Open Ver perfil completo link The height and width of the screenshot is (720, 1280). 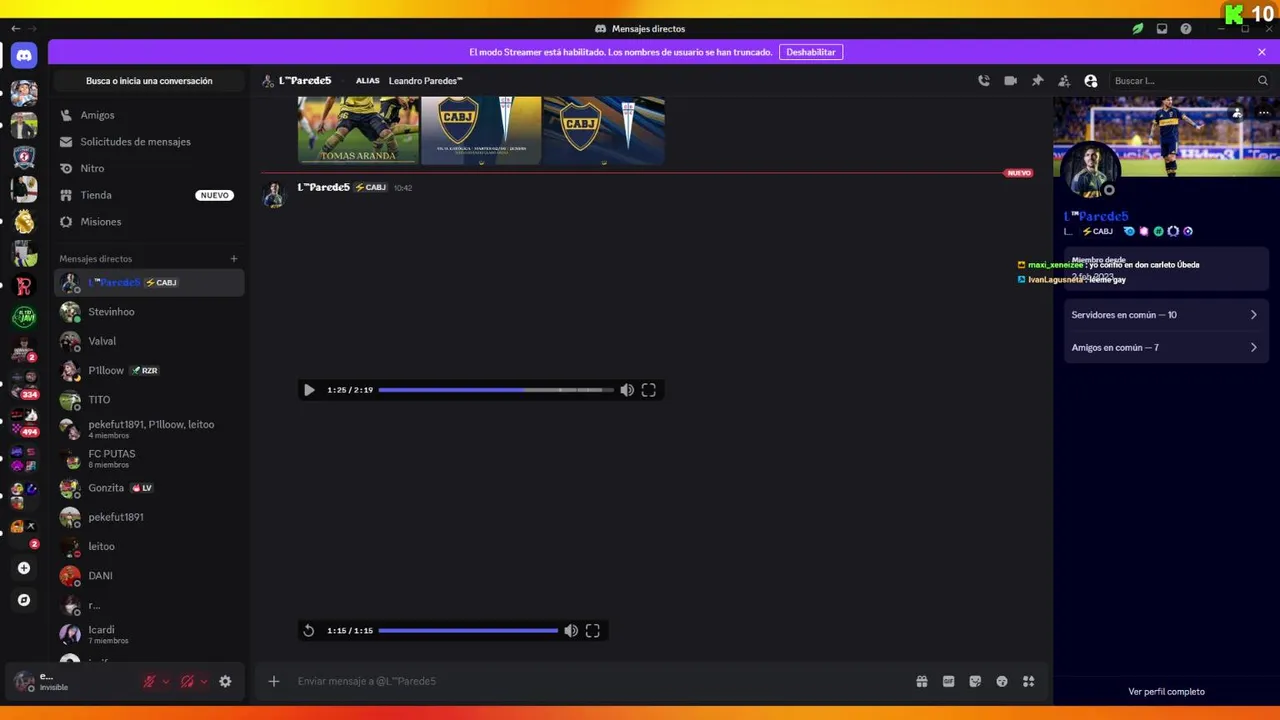click(1166, 692)
